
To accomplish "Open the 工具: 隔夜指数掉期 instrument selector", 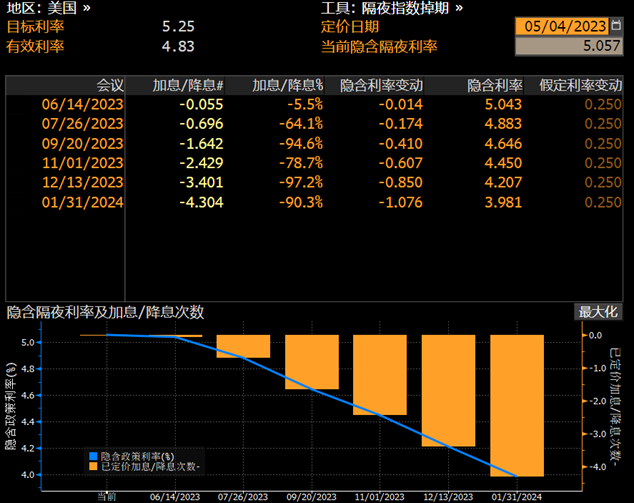I will (x=391, y=8).
